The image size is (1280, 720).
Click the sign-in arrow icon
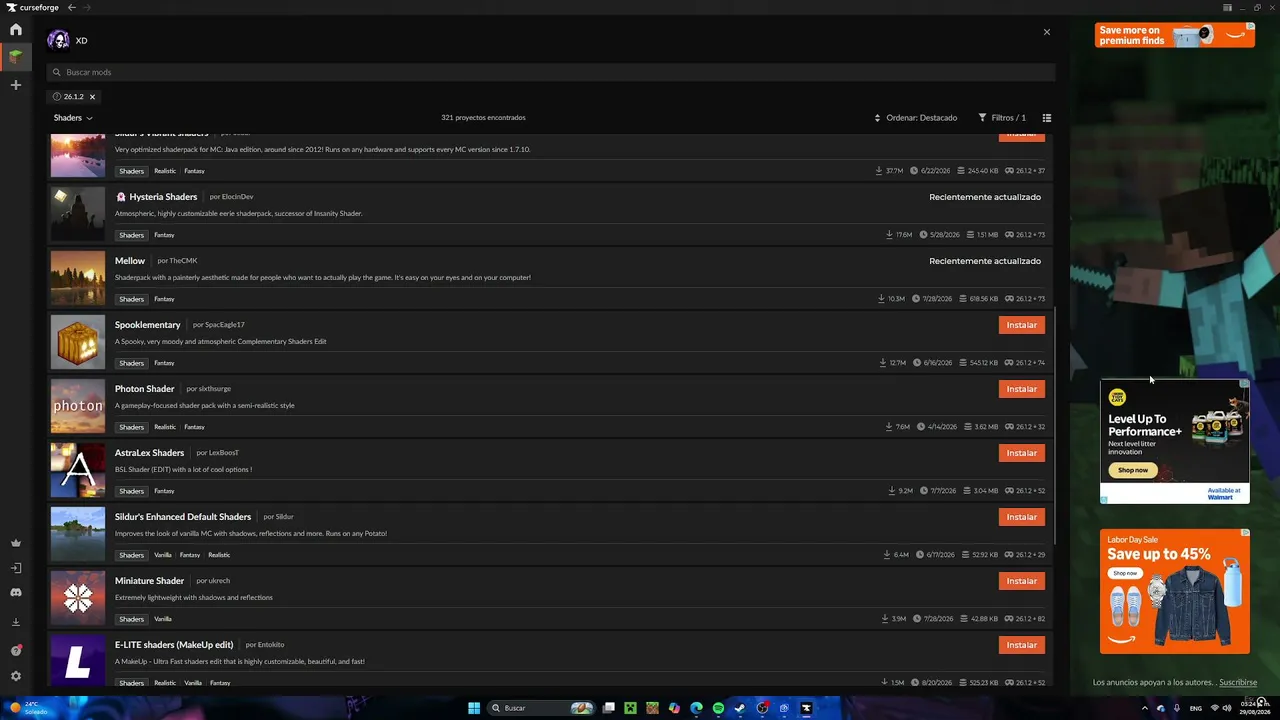pyautogui.click(x=15, y=568)
